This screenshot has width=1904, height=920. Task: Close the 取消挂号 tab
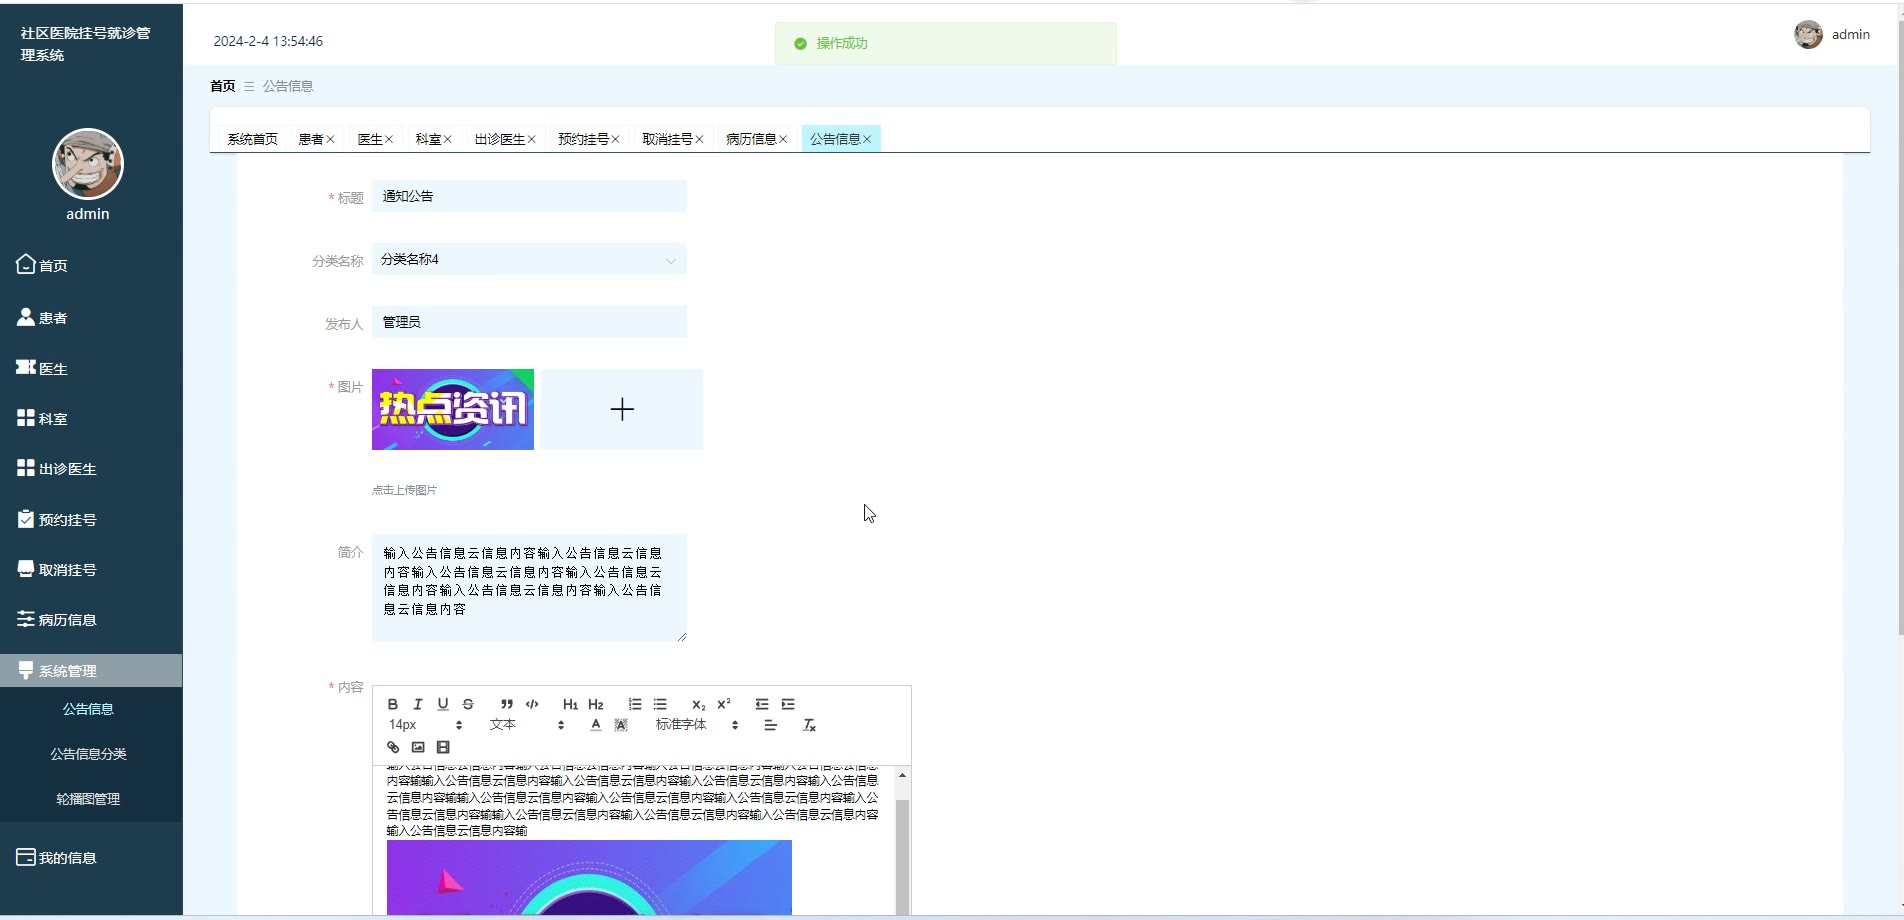click(700, 139)
